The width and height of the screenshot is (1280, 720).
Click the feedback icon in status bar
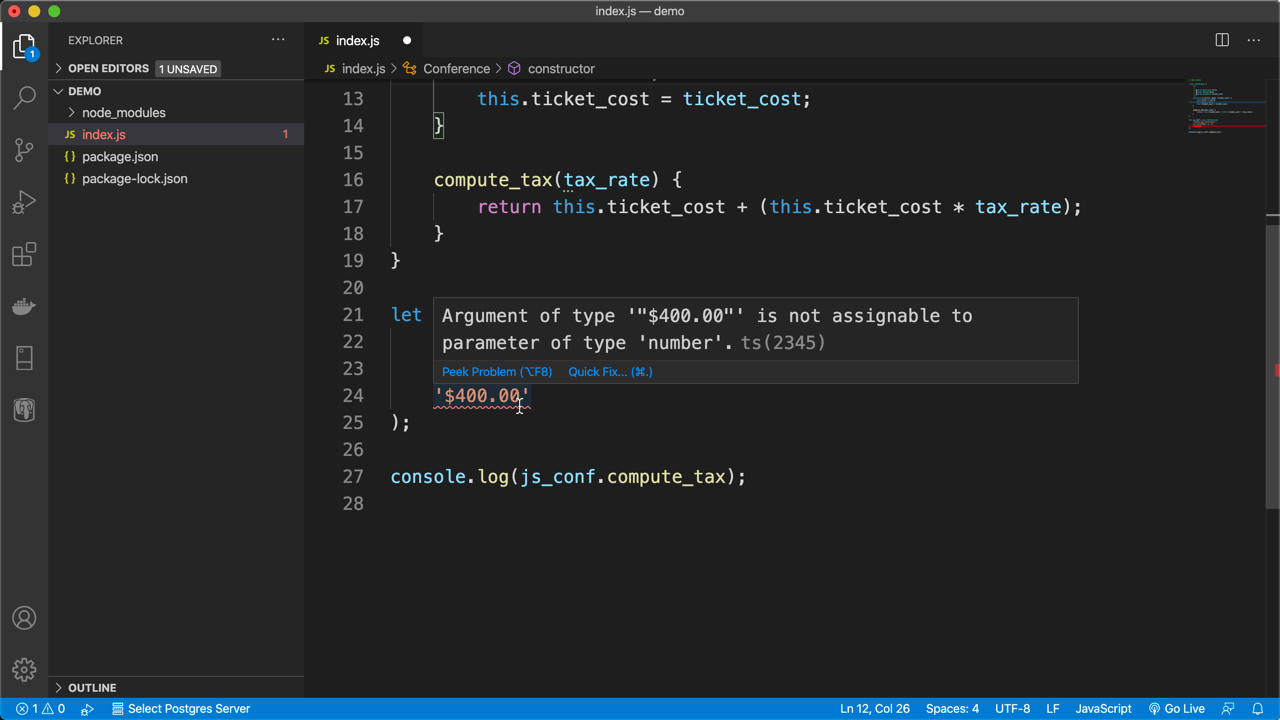1228,709
